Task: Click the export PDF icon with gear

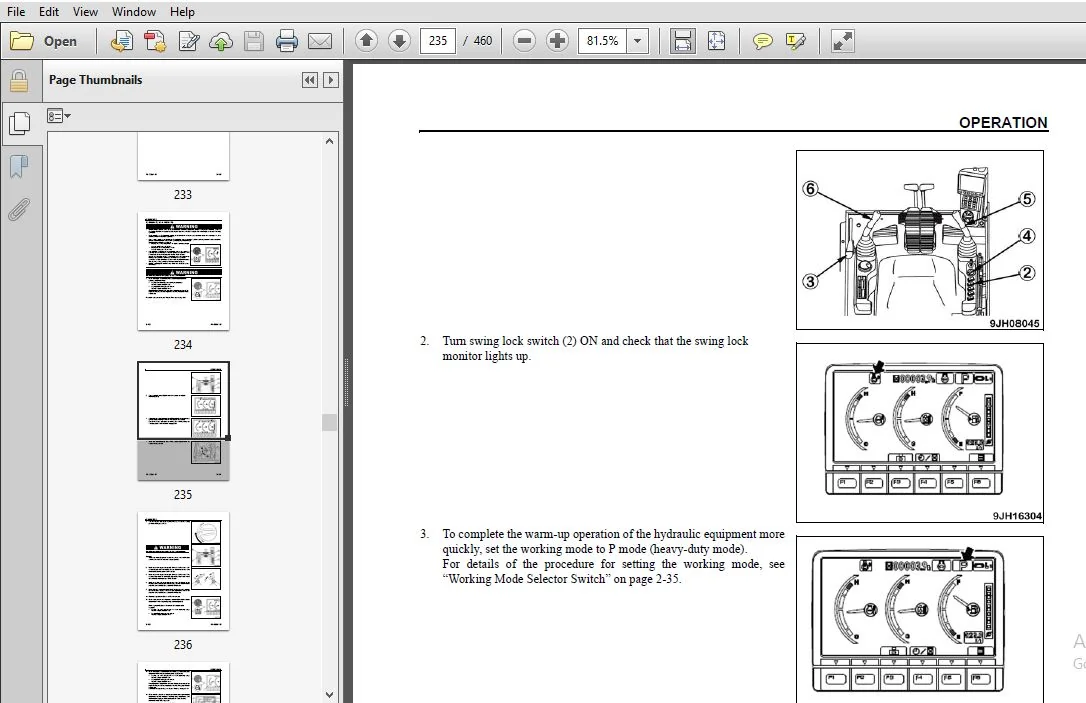Action: [155, 41]
